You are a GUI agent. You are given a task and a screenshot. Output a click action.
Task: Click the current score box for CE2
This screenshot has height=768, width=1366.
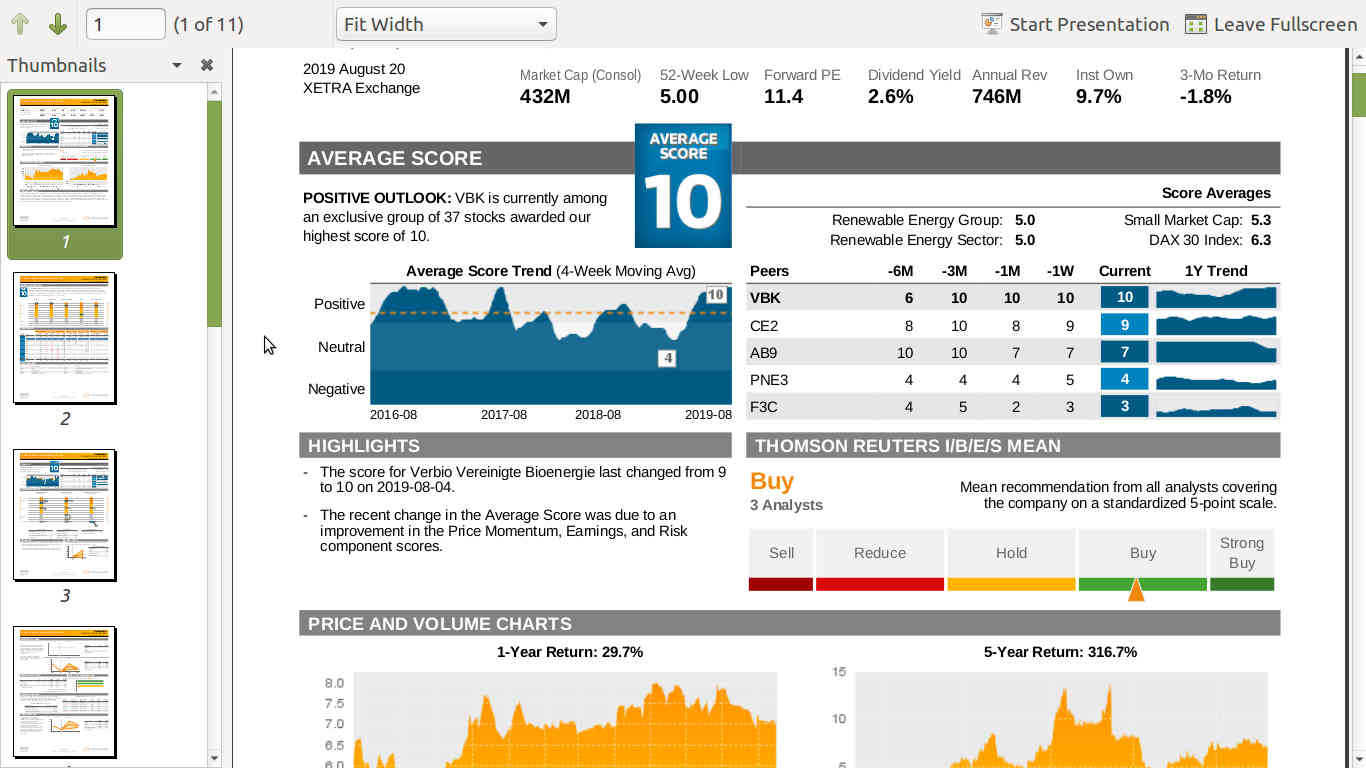(x=1125, y=325)
